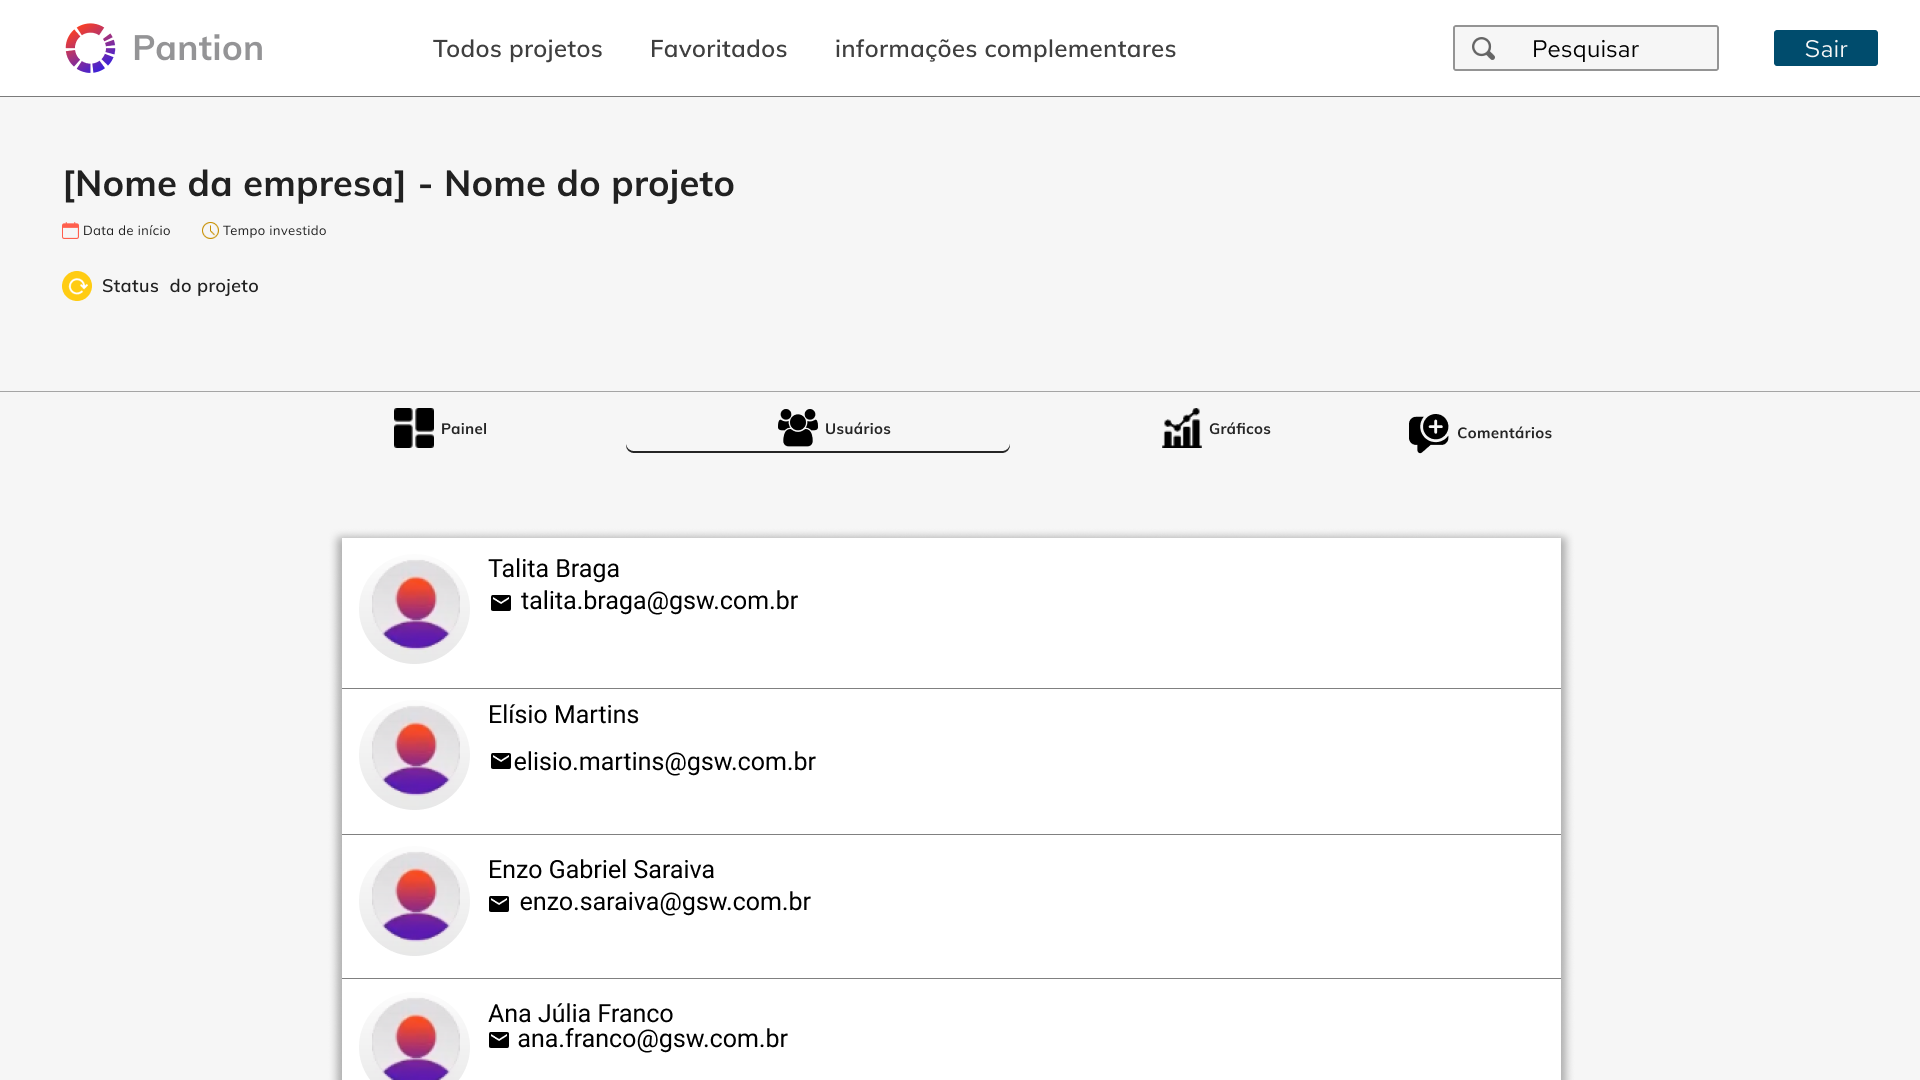
Task: Click the Usuários people group icon
Action: point(798,427)
